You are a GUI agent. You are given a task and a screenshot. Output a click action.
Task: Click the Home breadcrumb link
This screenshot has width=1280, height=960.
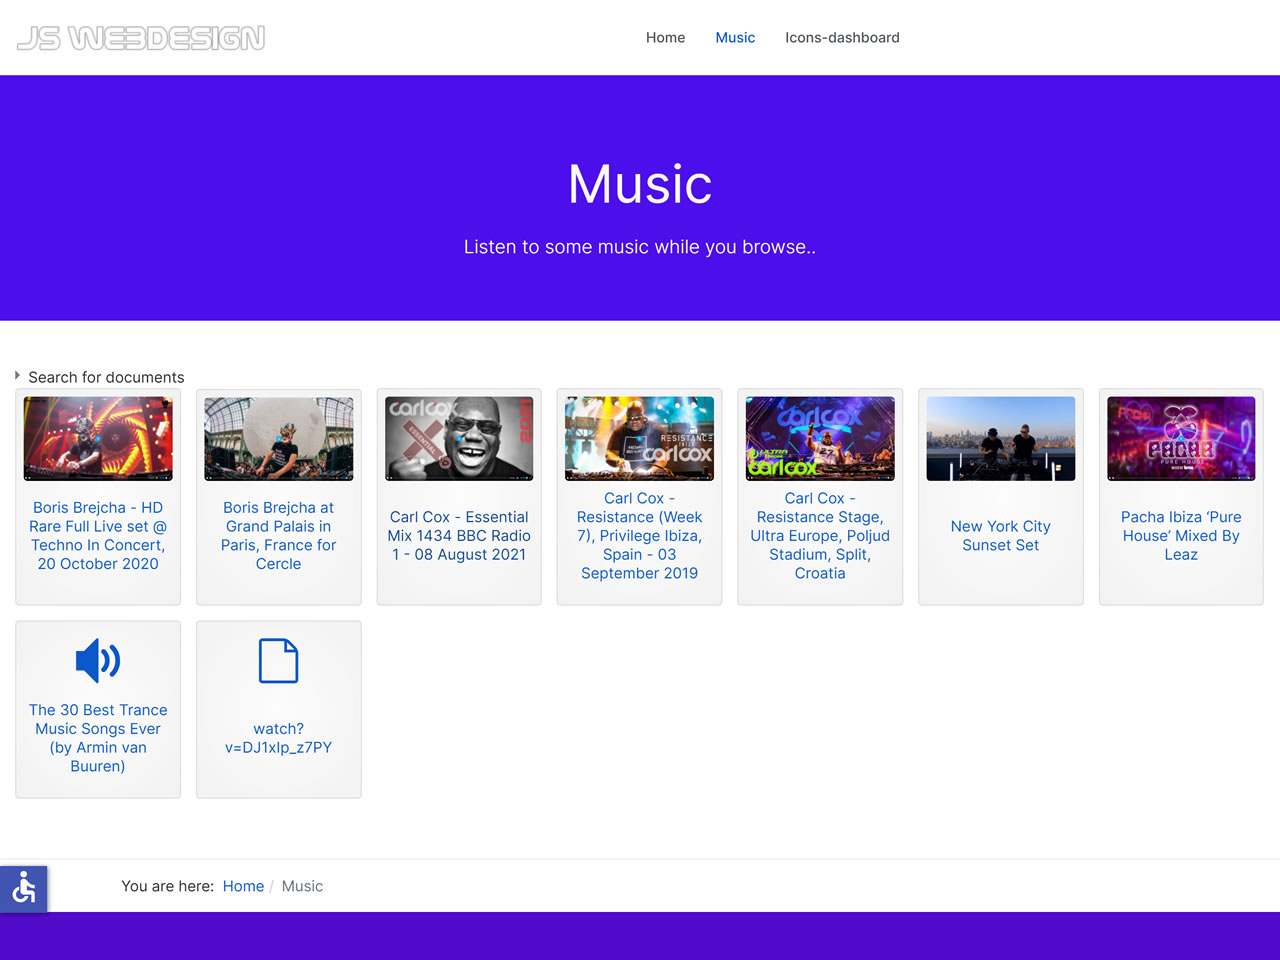[243, 886]
